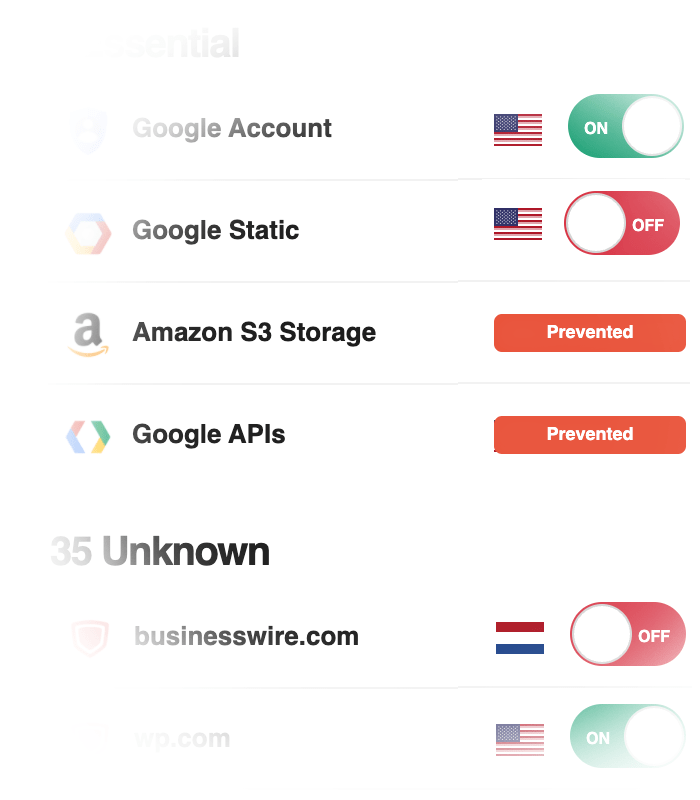Click the 35 Unknown section header
Image resolution: width=700 pixels, height=800 pixels.
[x=160, y=551]
